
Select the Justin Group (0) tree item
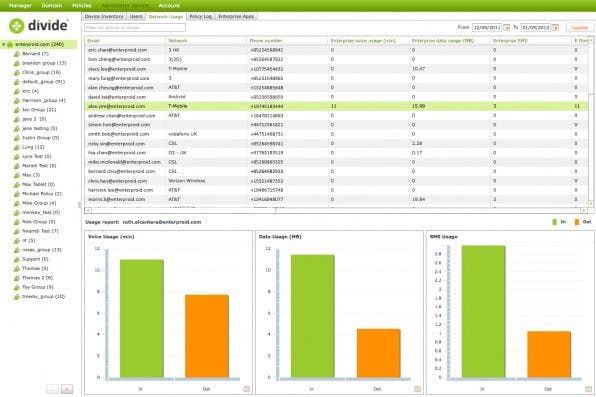(40, 138)
